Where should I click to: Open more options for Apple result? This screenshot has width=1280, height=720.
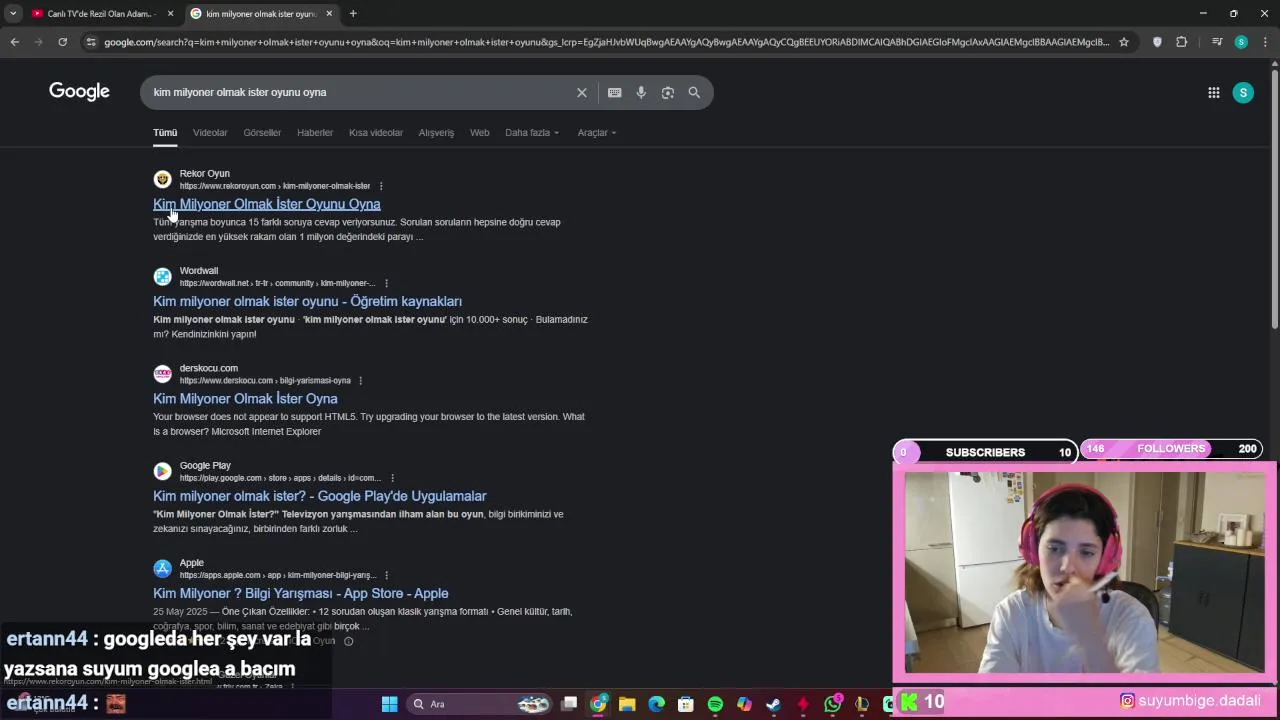pyautogui.click(x=386, y=575)
